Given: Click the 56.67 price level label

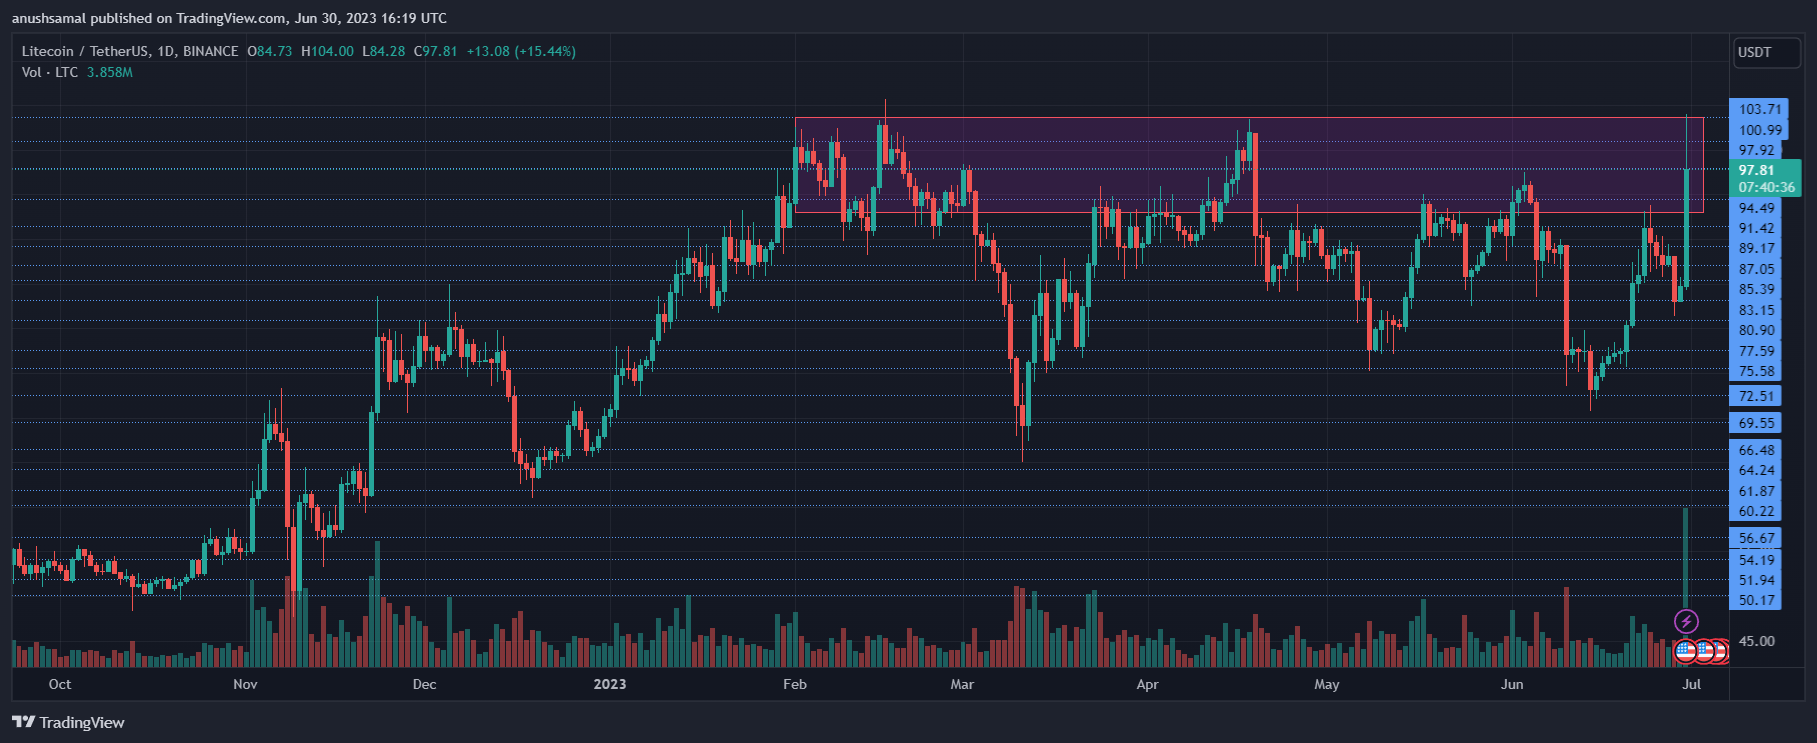Looking at the screenshot, I should [x=1757, y=538].
